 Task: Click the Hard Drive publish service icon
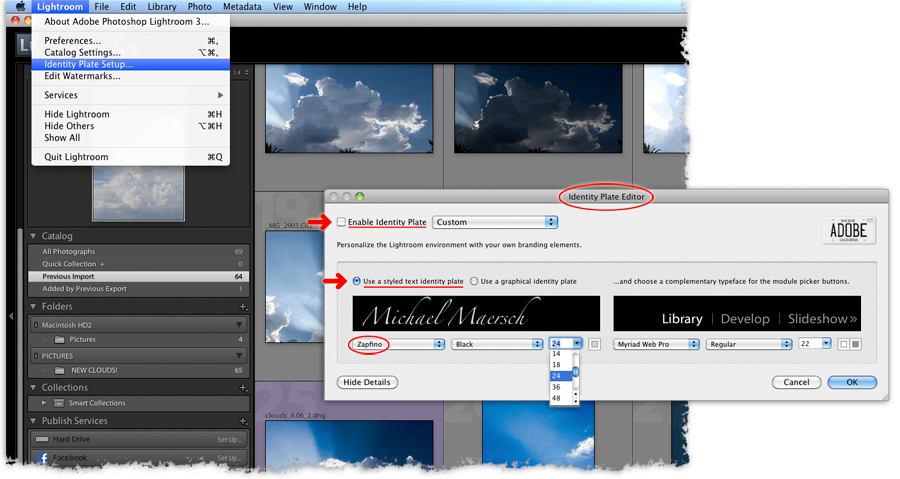point(42,439)
